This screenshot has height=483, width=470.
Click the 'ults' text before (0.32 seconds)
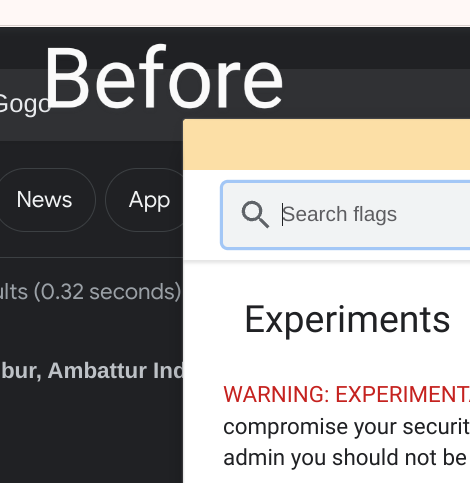(14, 292)
